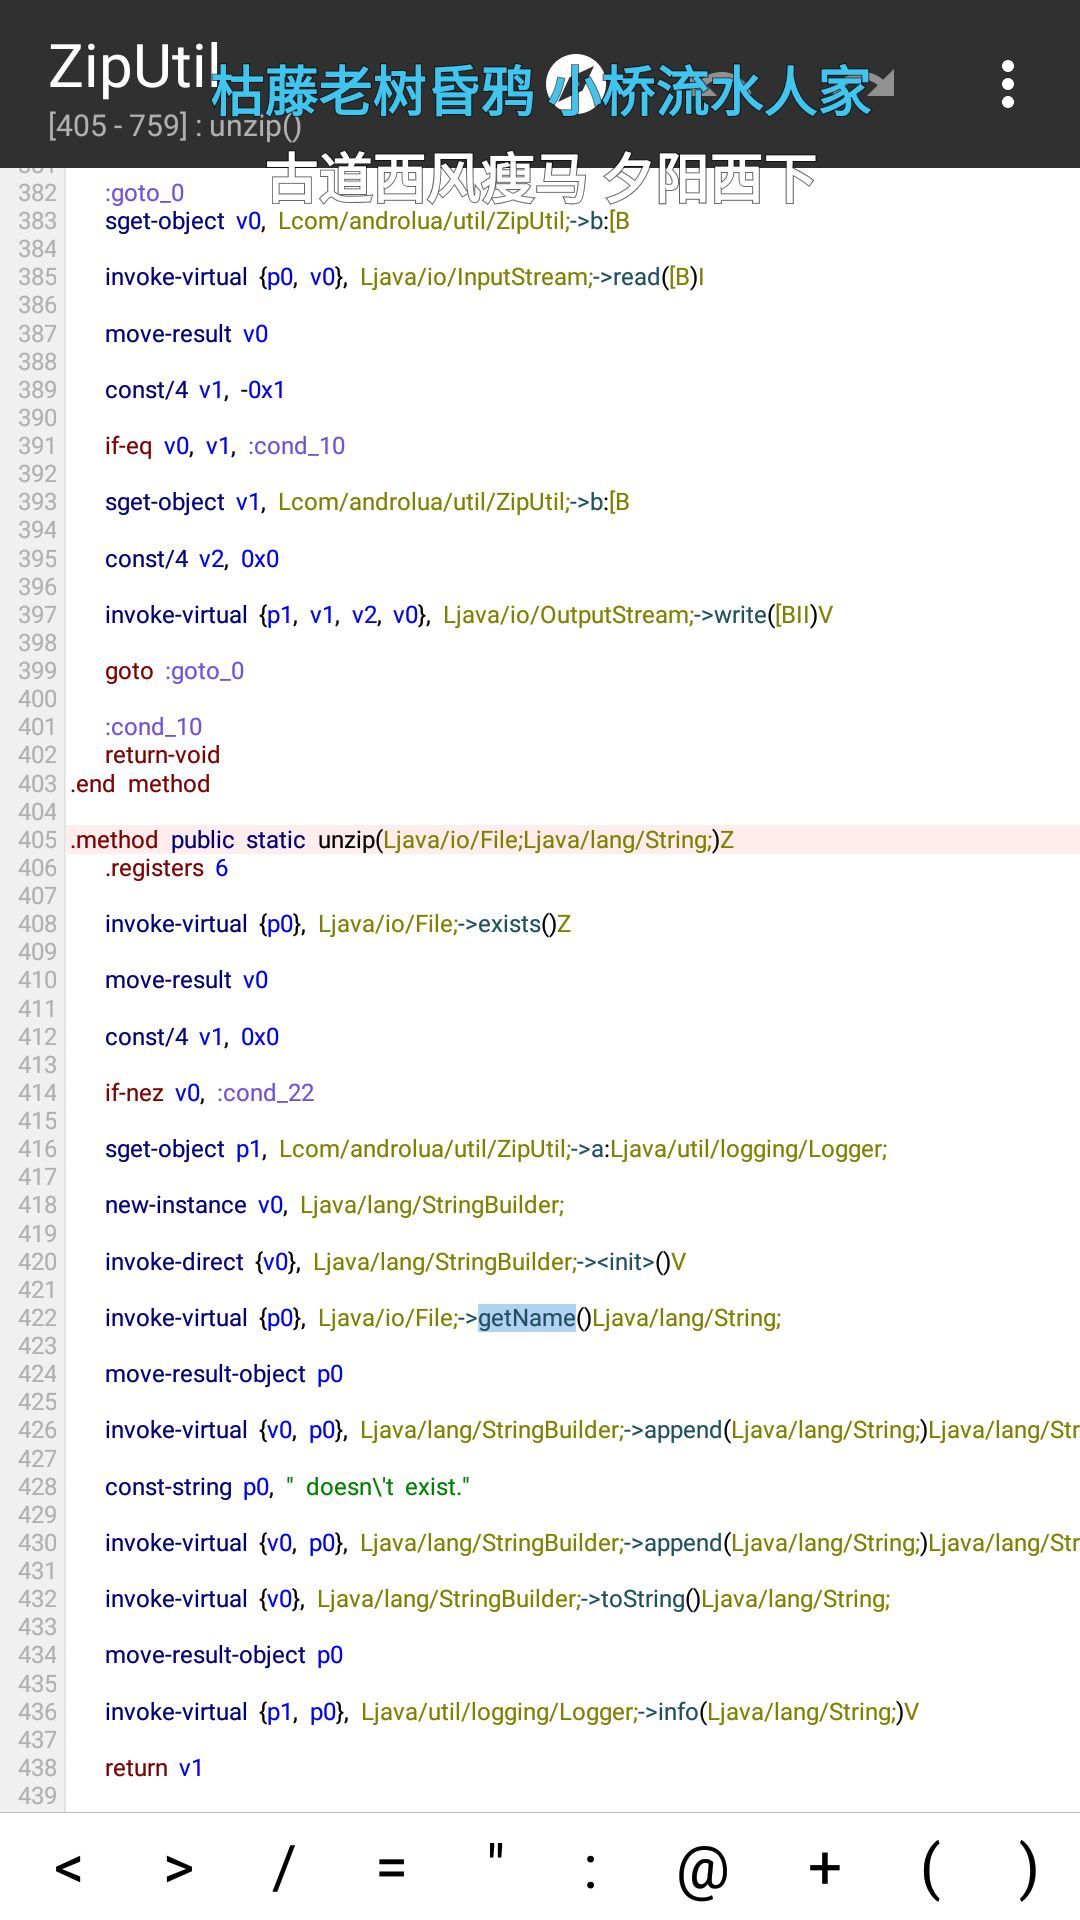
Task: Select 'sget-object v0' line 383
Action: coord(367,221)
